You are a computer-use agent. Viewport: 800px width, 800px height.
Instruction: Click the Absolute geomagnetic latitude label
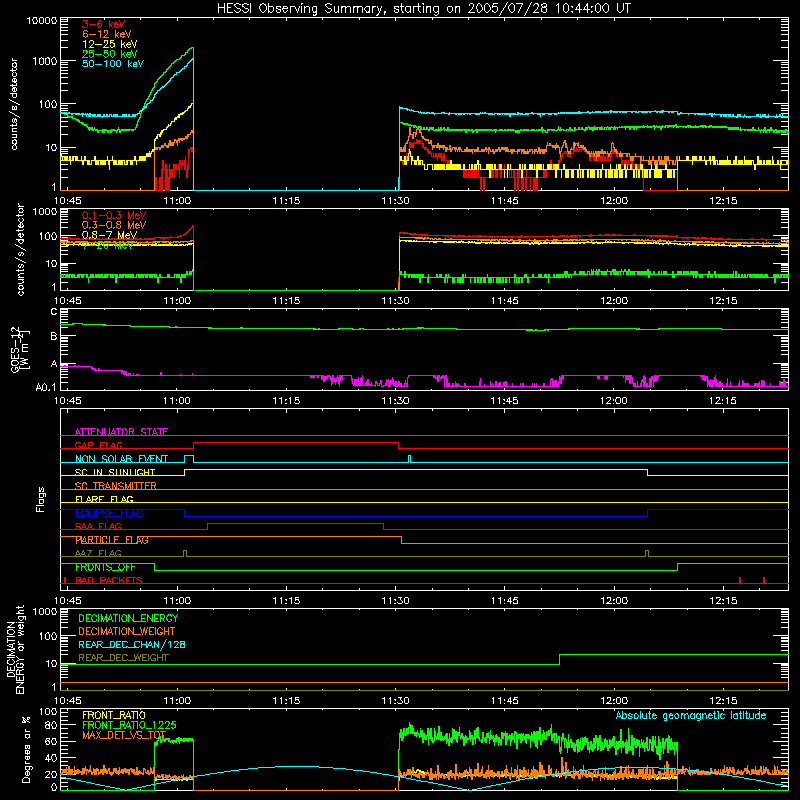(691, 715)
